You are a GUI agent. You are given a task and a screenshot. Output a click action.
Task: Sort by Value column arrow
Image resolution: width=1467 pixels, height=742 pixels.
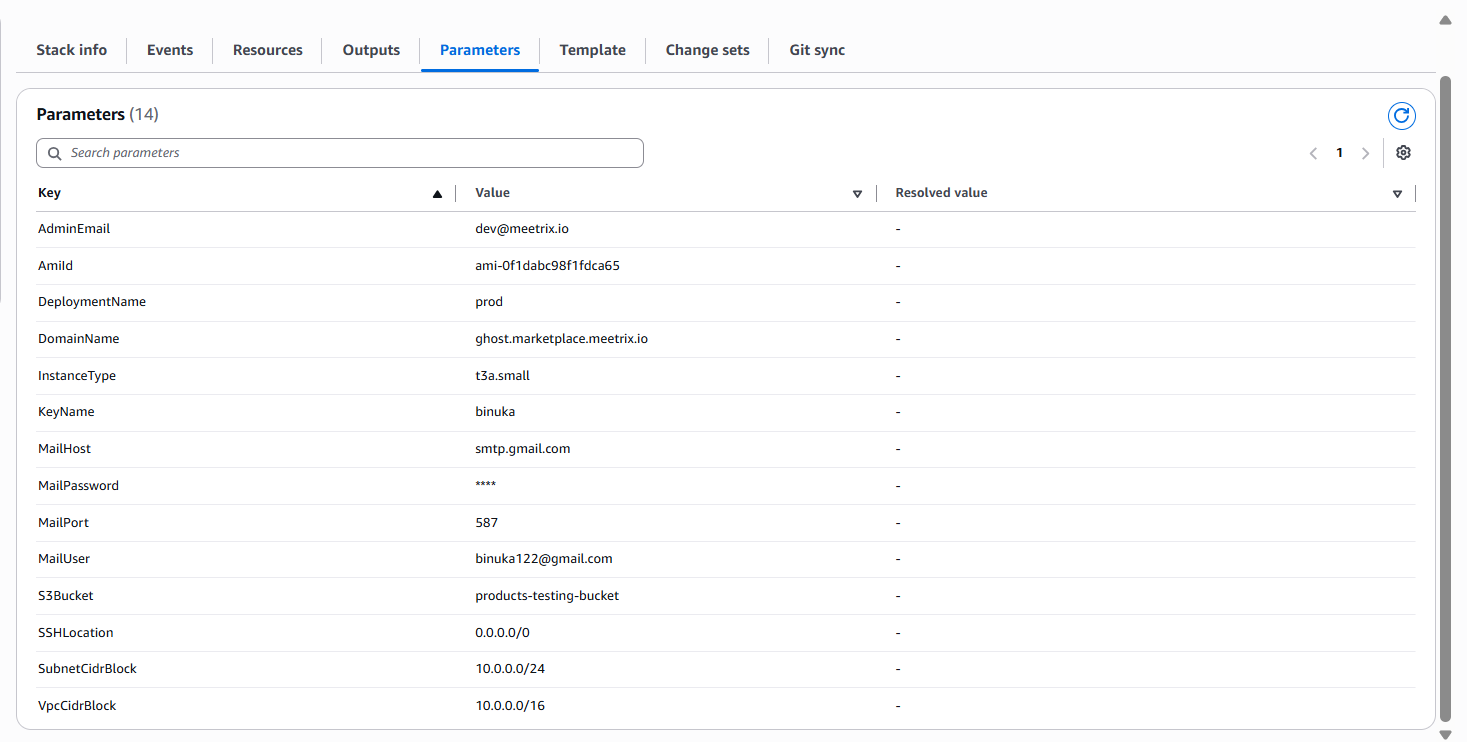click(857, 194)
